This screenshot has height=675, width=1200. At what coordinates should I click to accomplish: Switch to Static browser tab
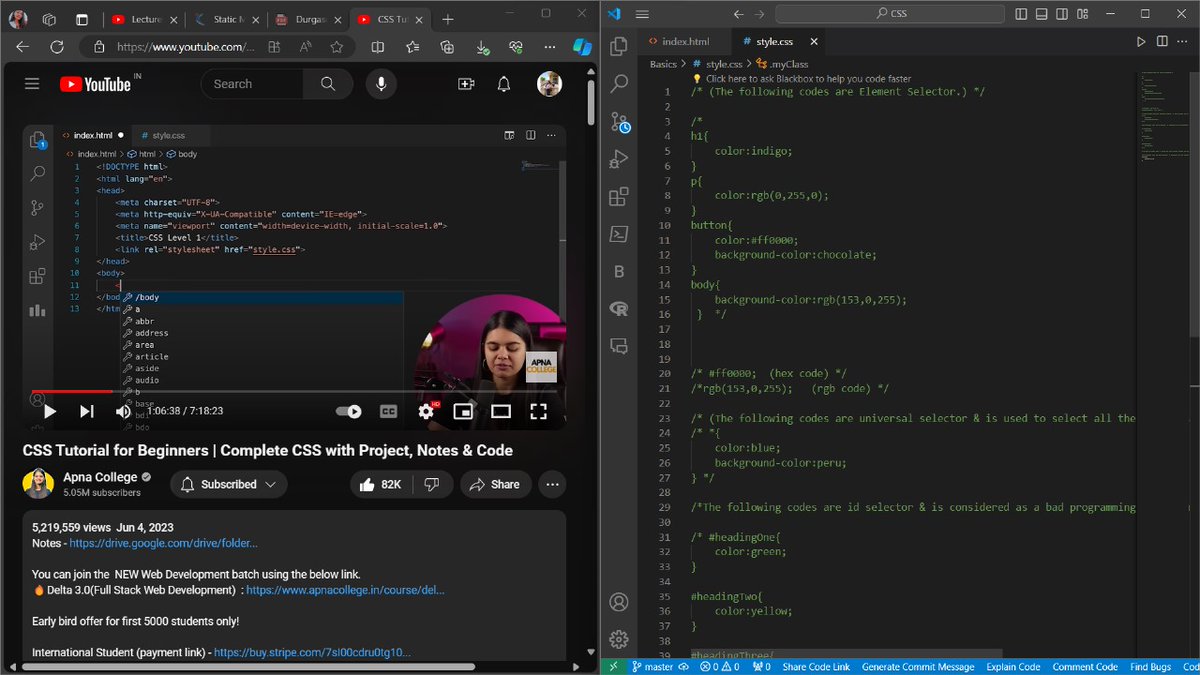tap(226, 19)
